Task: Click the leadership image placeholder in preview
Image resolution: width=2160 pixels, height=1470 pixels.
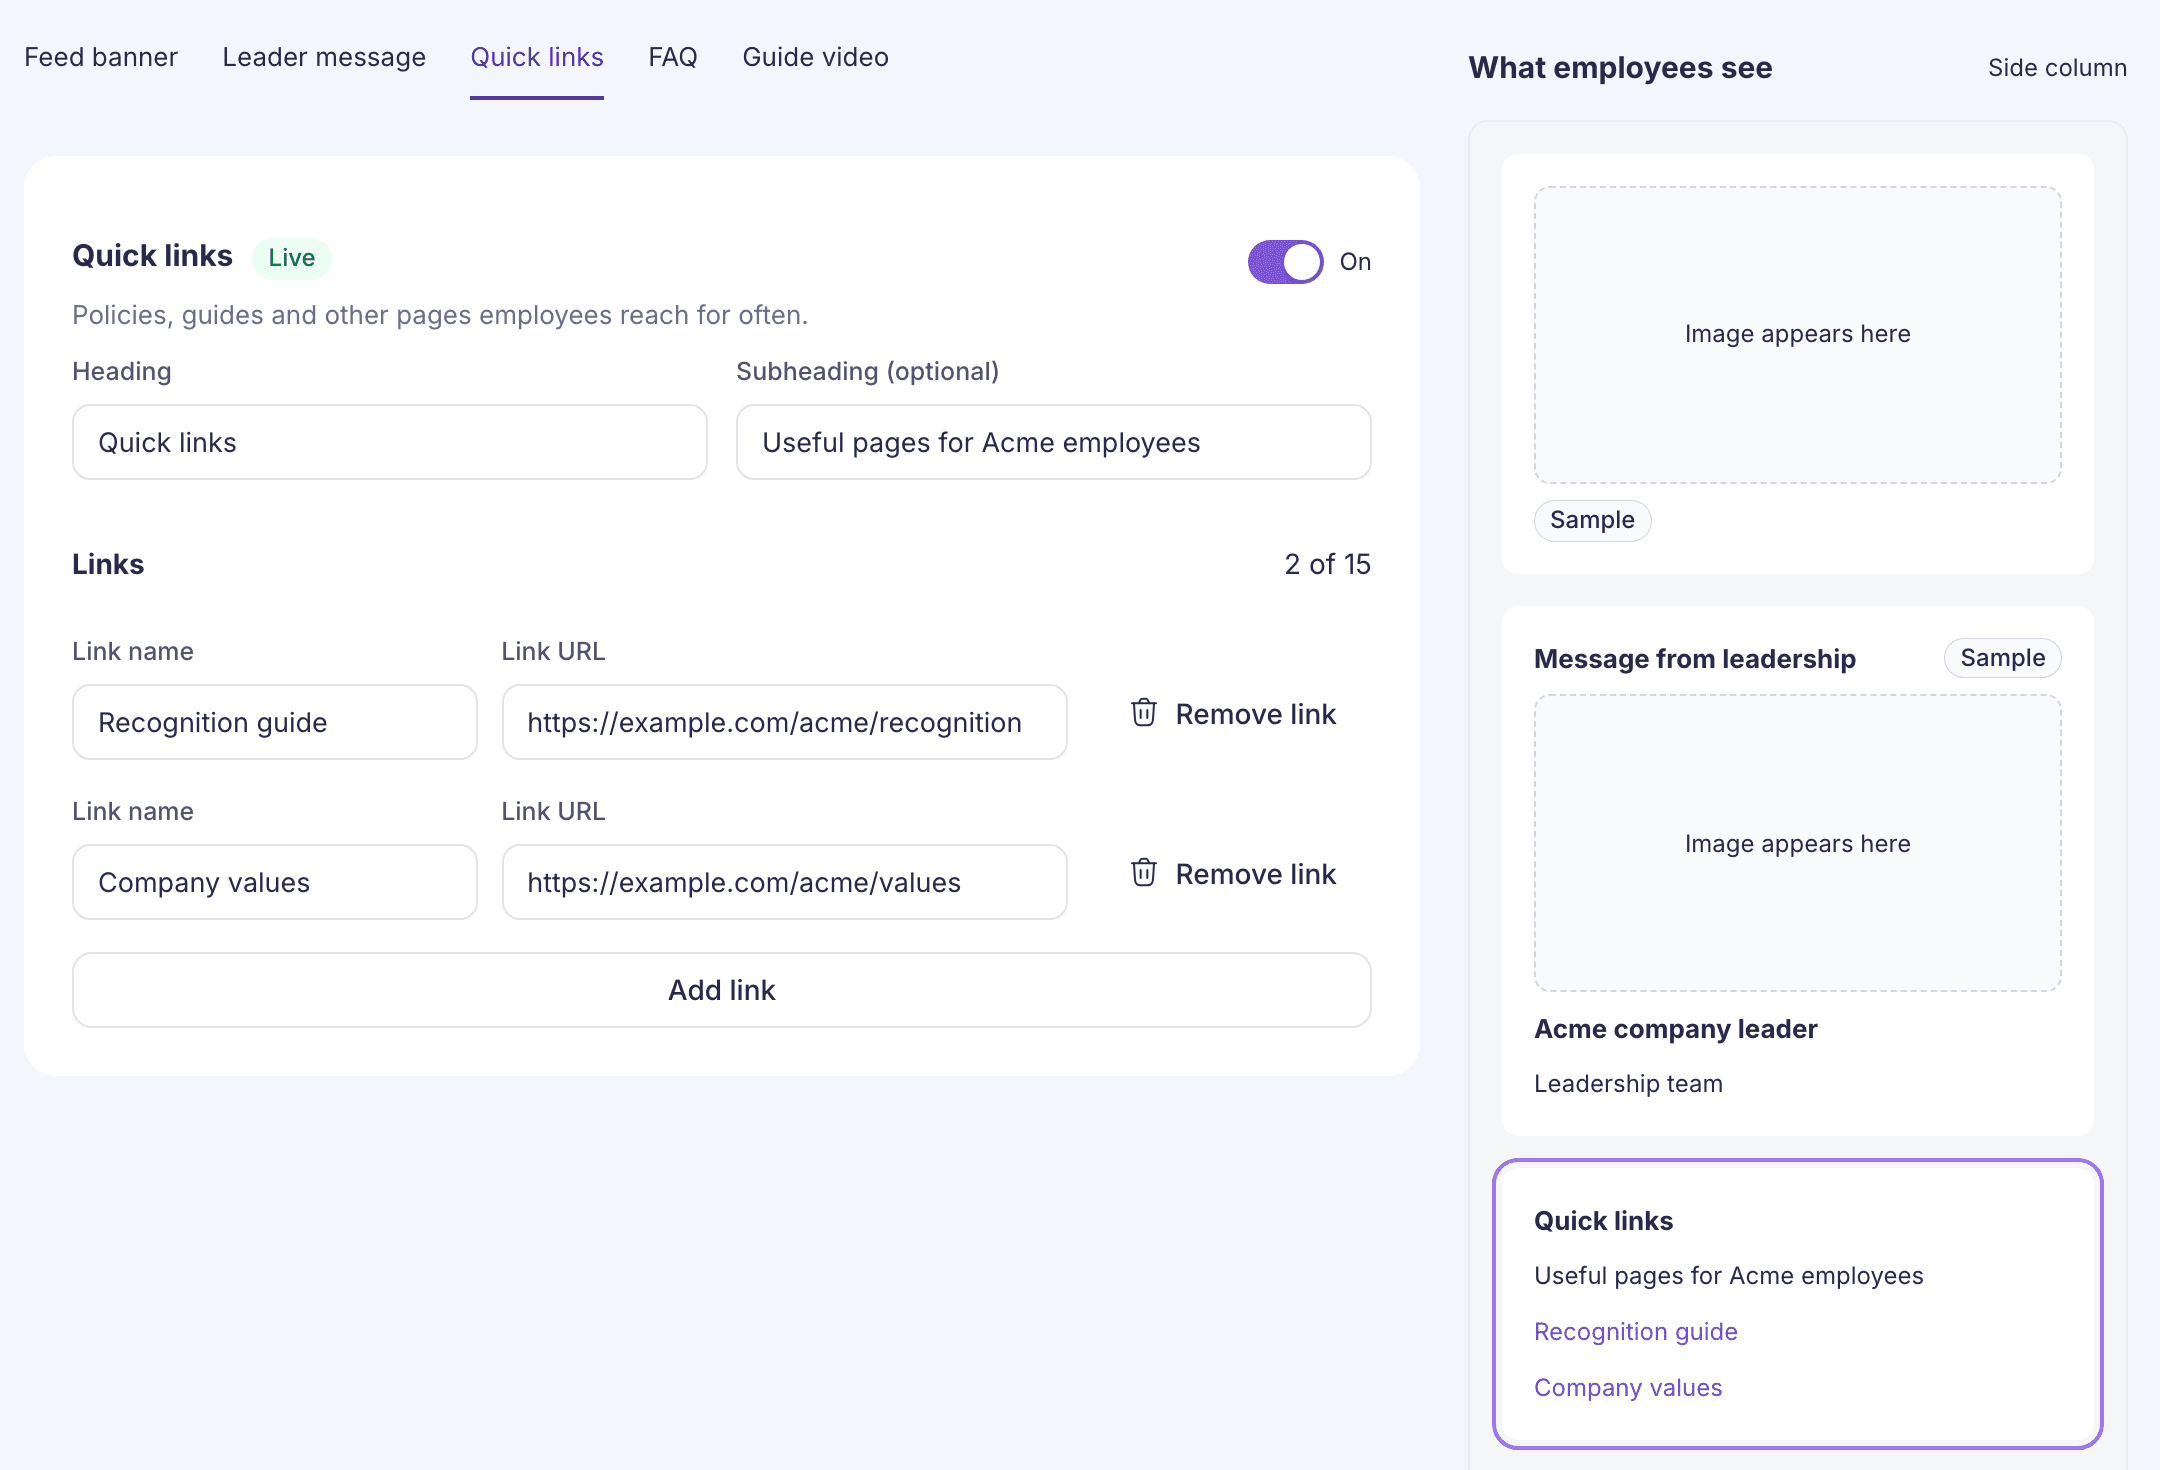Action: [1798, 843]
